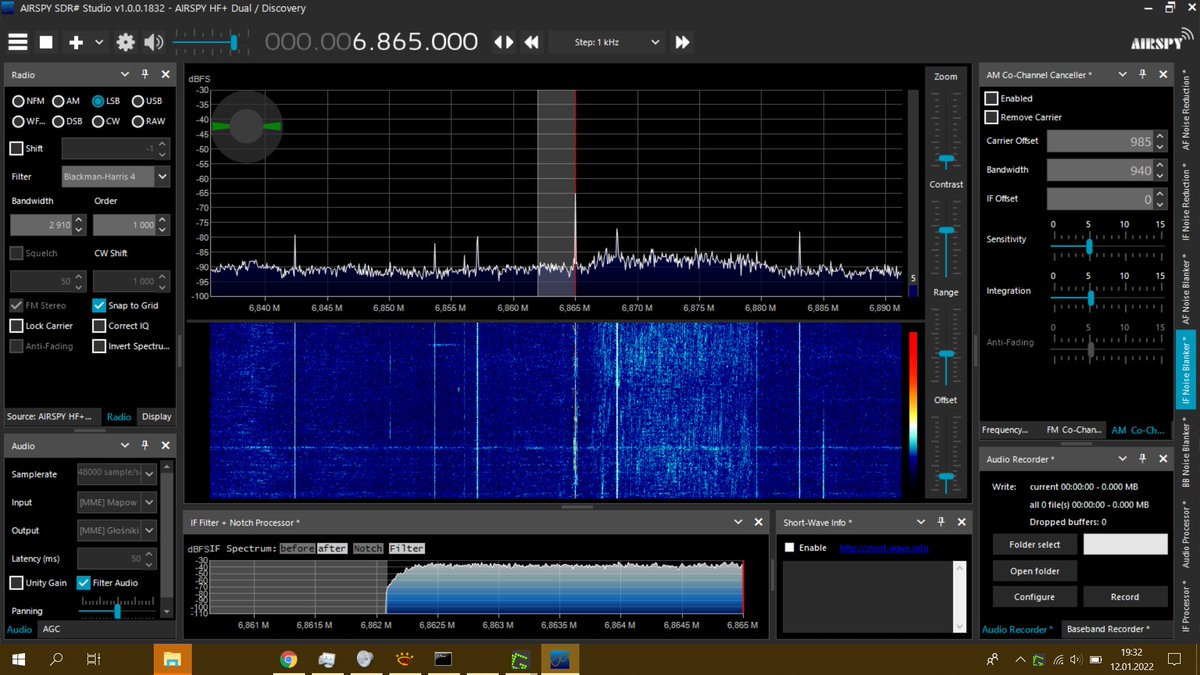Screen dimensions: 1200x675
Task: Step frequency down with double-left arrows
Action: click(x=532, y=42)
